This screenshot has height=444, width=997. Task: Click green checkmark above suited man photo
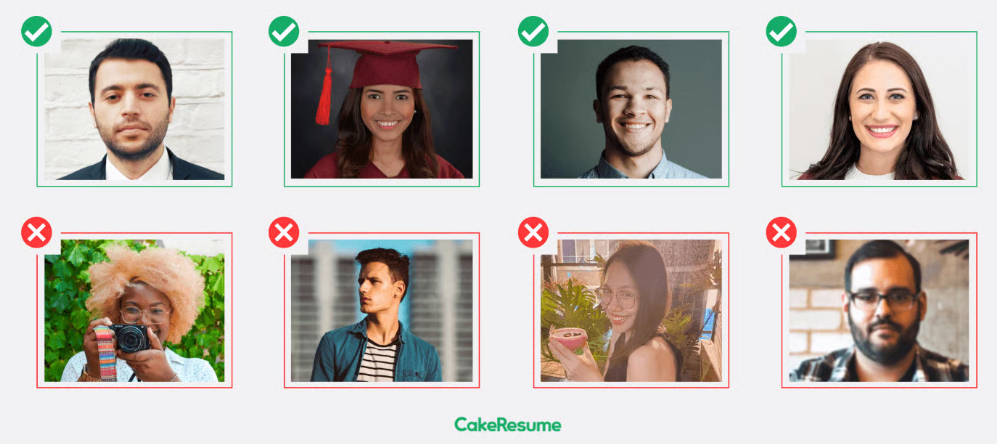pos(36,32)
